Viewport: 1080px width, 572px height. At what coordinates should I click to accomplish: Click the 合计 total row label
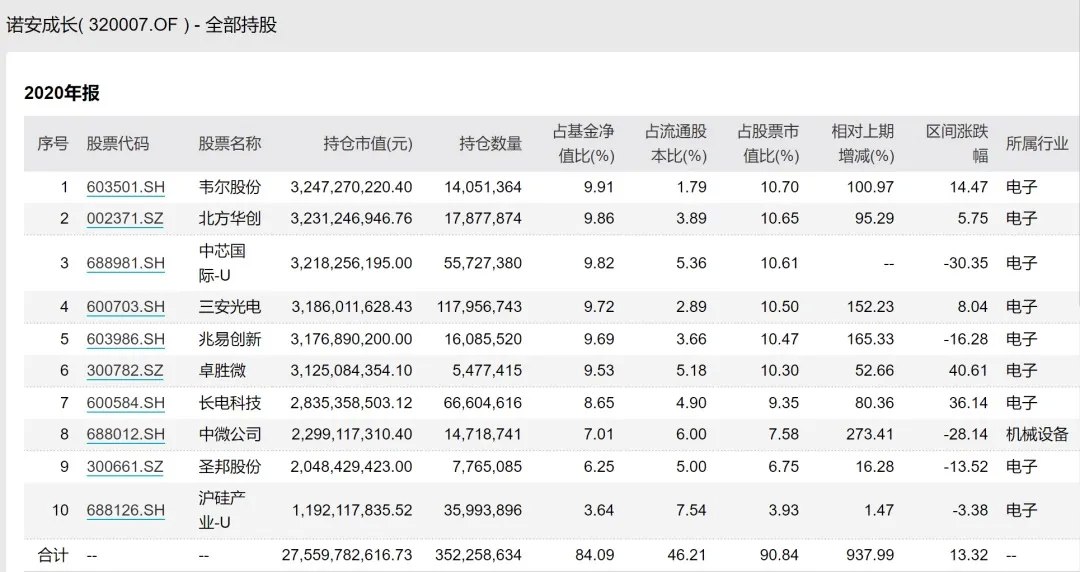pyautogui.click(x=52, y=555)
